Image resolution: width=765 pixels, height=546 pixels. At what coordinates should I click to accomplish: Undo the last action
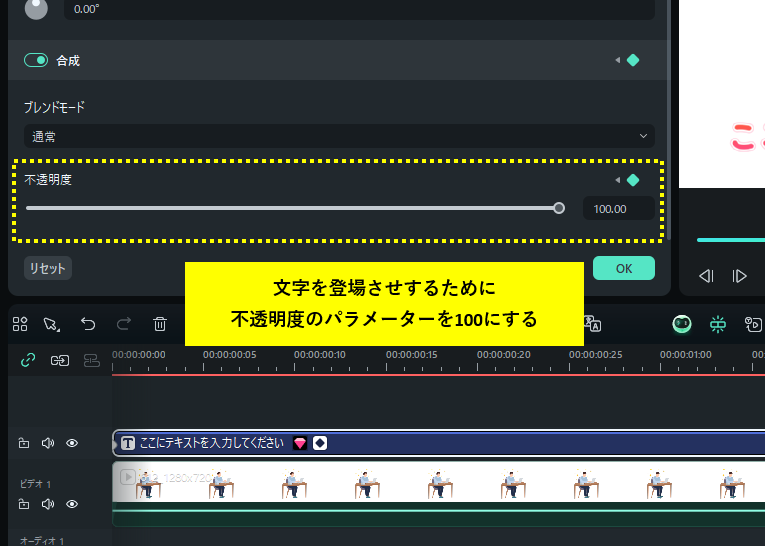click(88, 324)
